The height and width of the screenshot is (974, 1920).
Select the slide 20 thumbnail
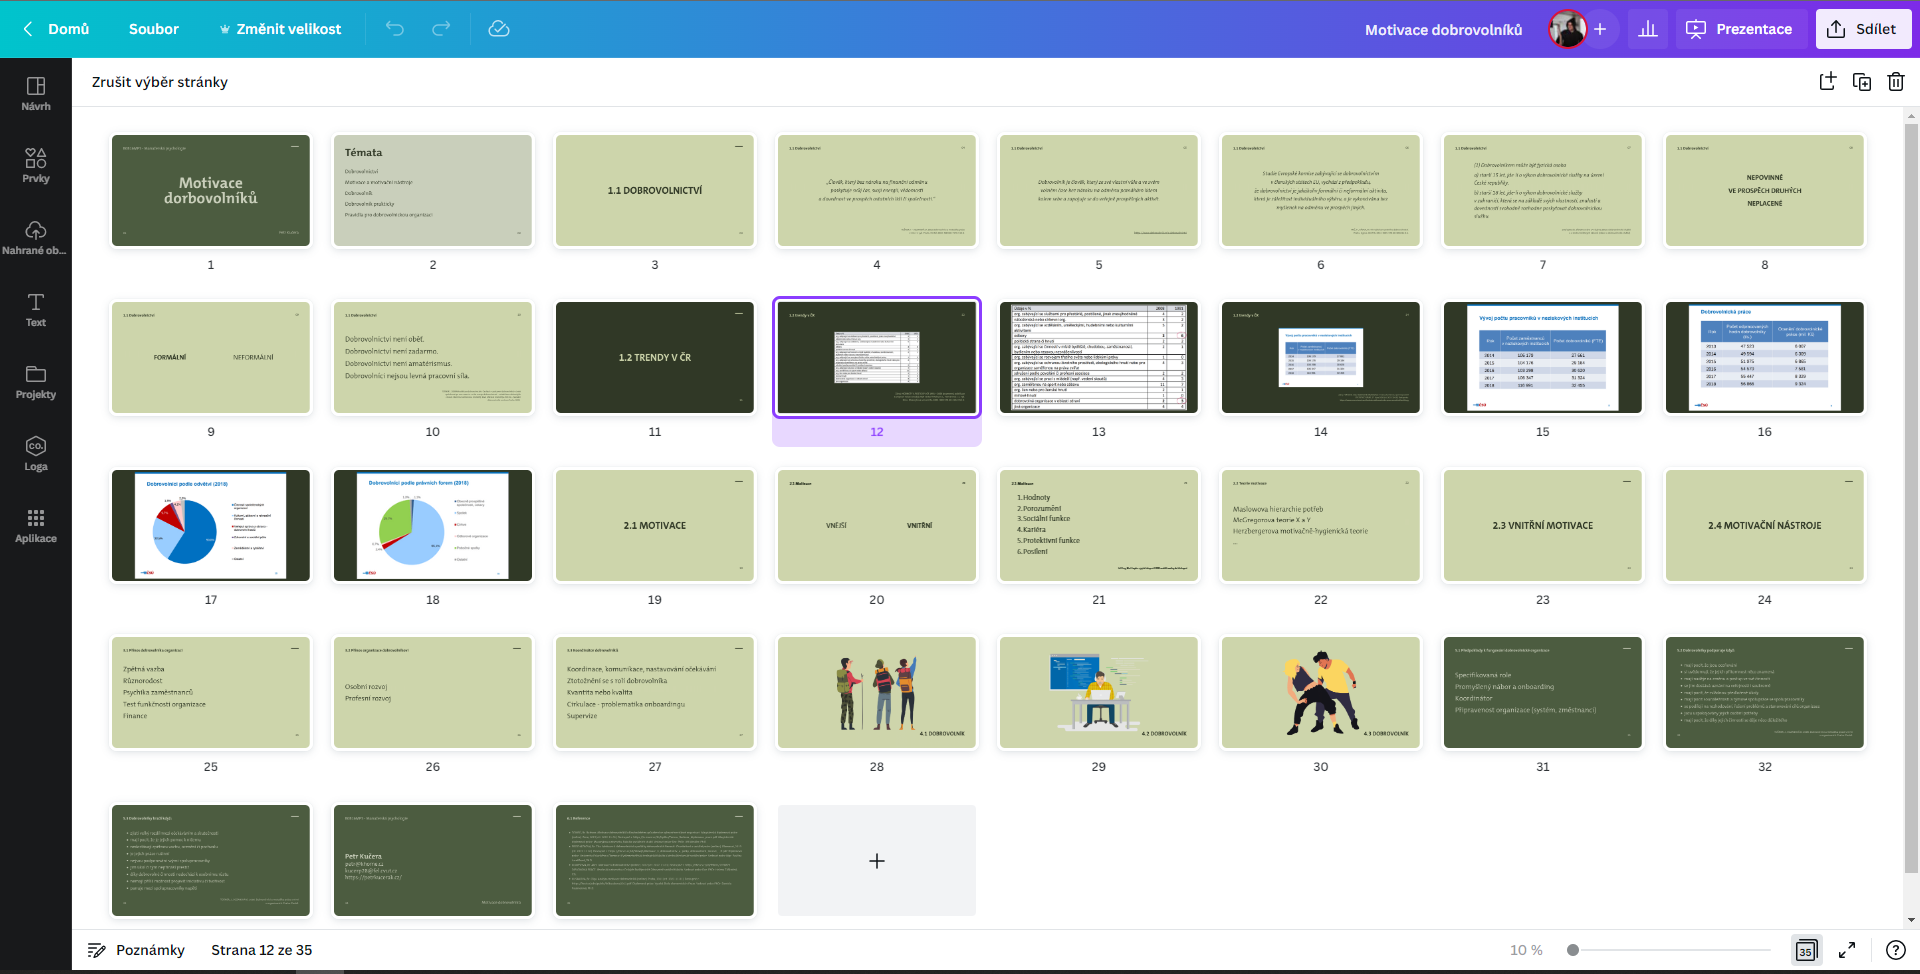click(876, 525)
